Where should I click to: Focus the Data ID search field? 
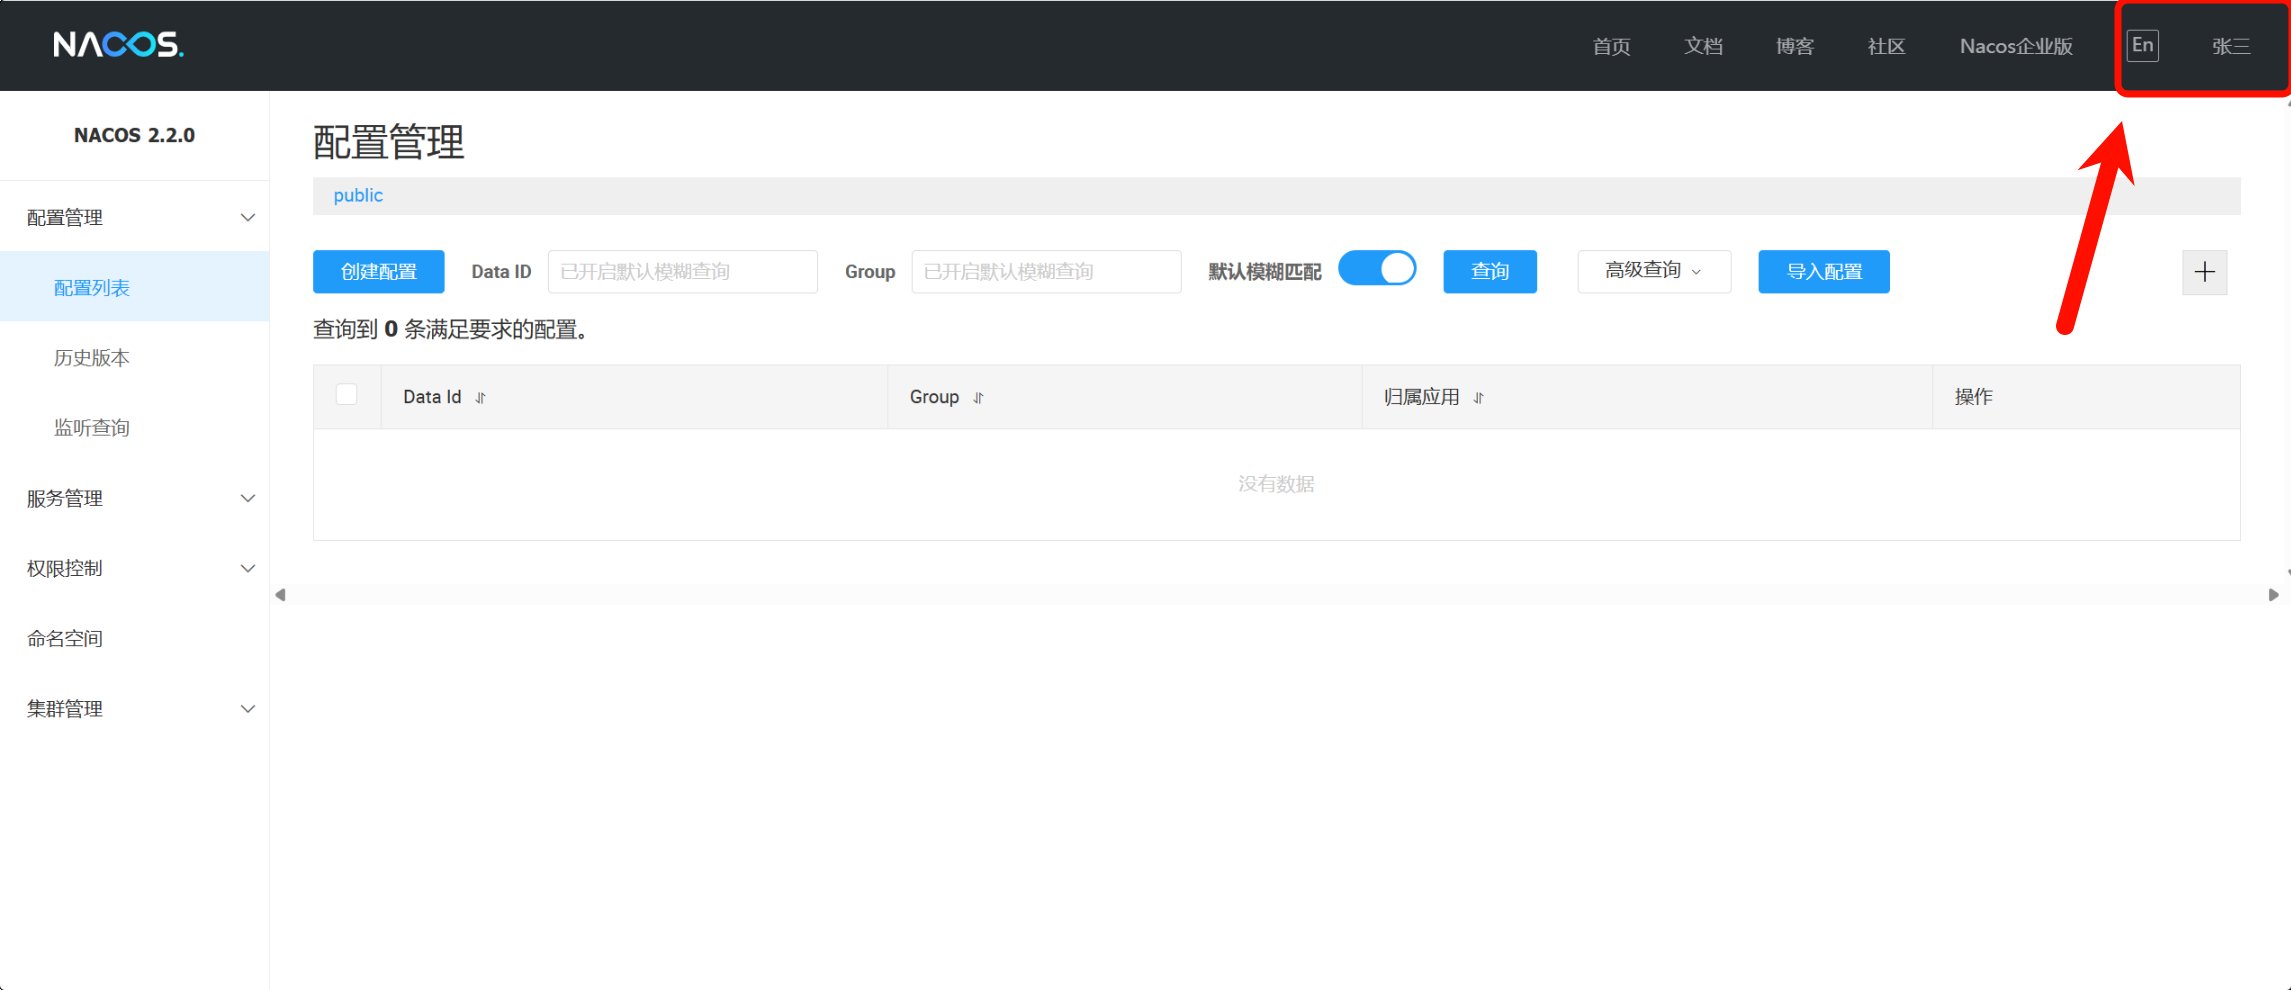click(x=682, y=272)
